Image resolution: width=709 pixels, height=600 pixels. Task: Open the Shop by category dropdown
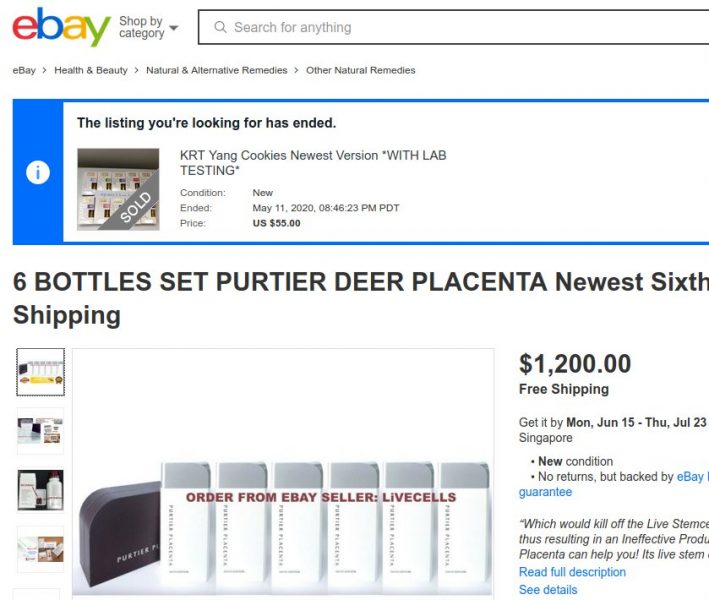pos(148,27)
